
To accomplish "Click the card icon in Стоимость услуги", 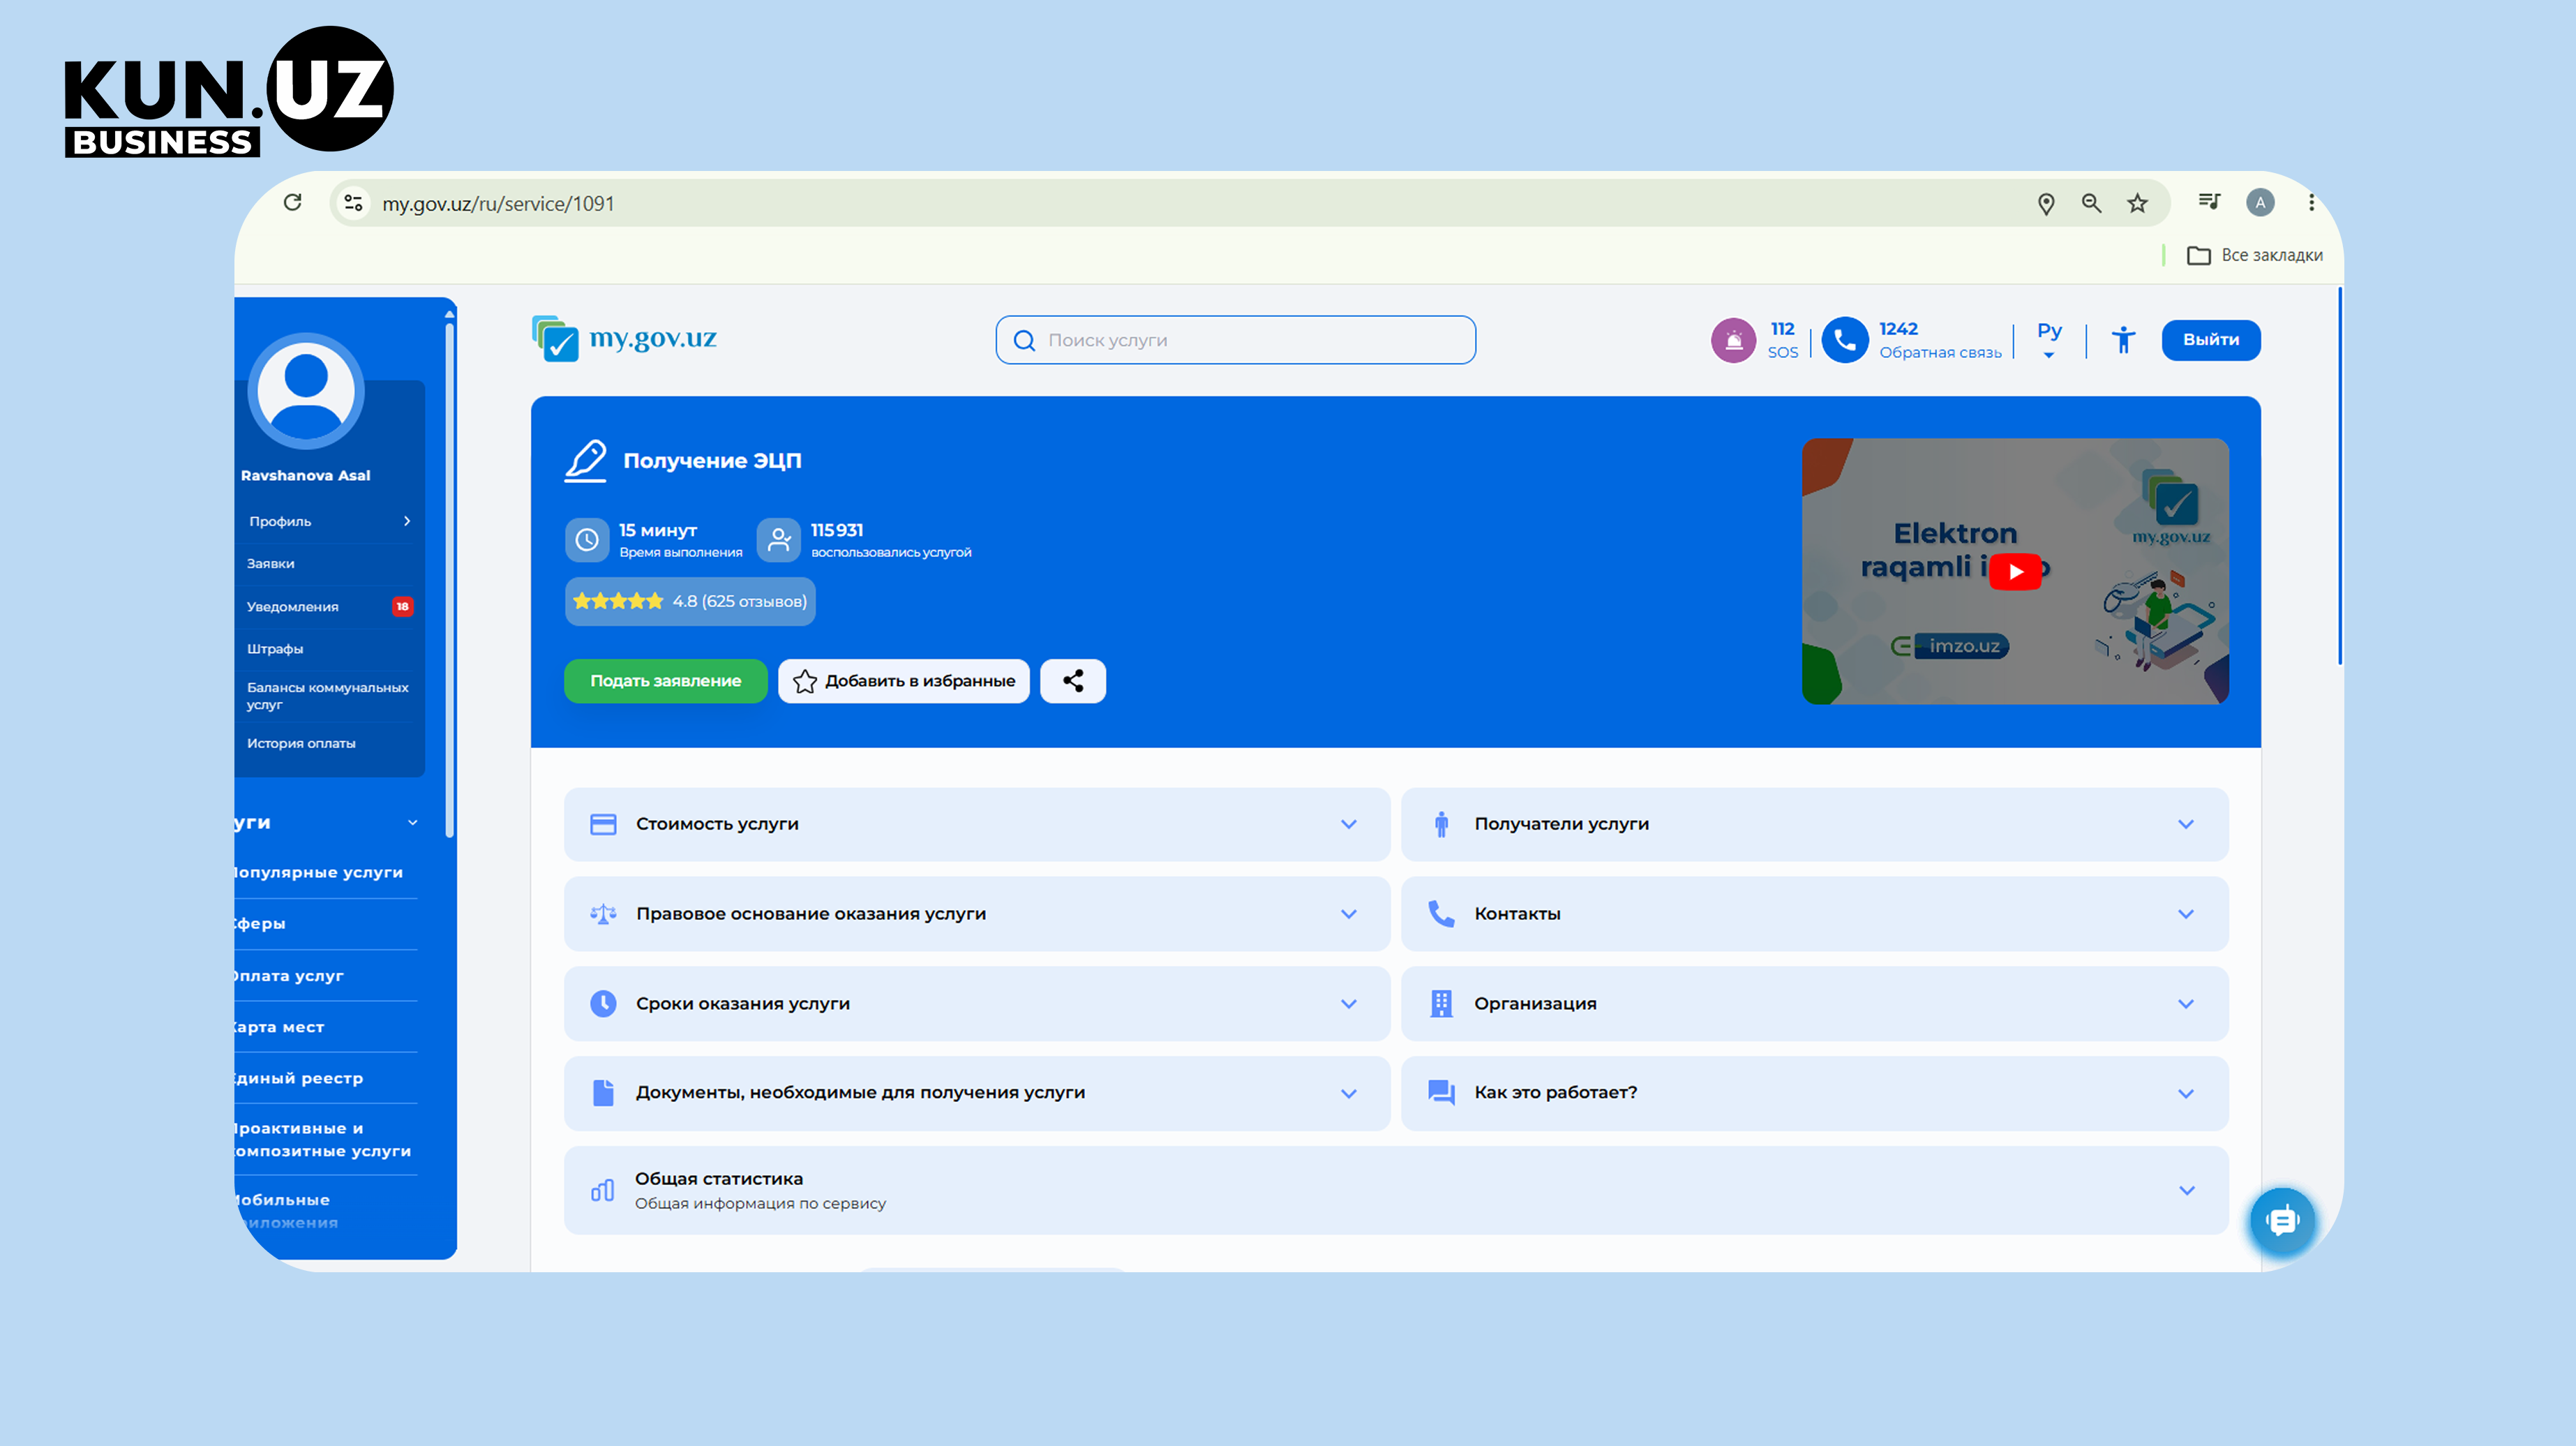I will point(603,824).
